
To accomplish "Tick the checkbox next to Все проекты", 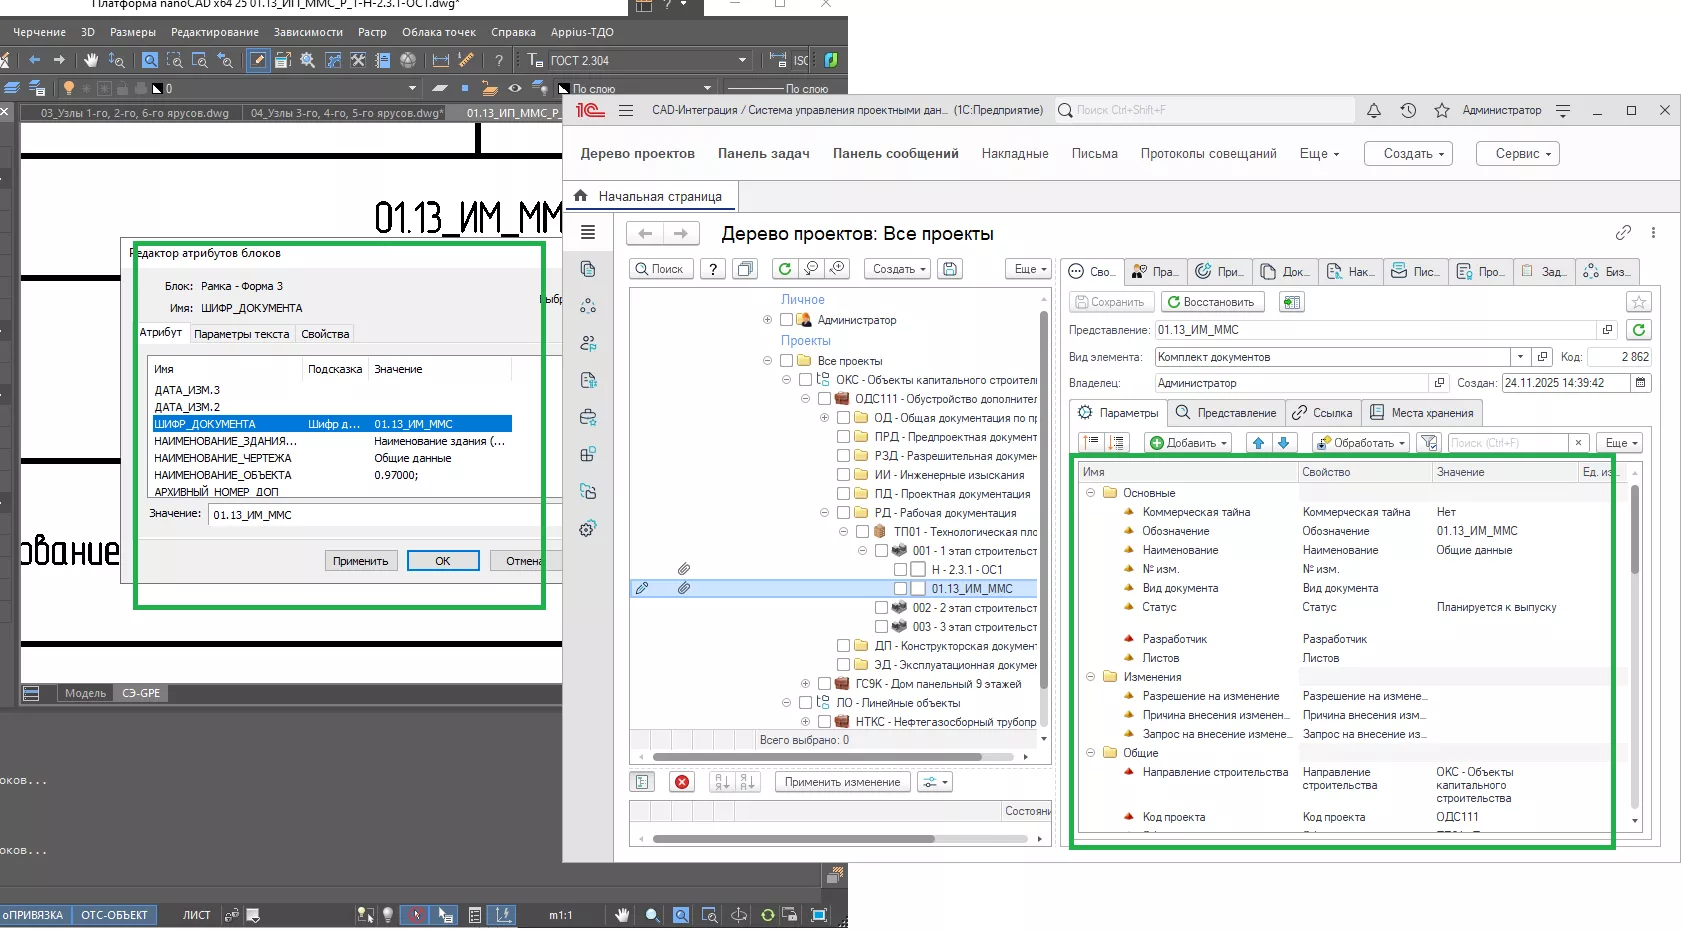I will pos(786,361).
